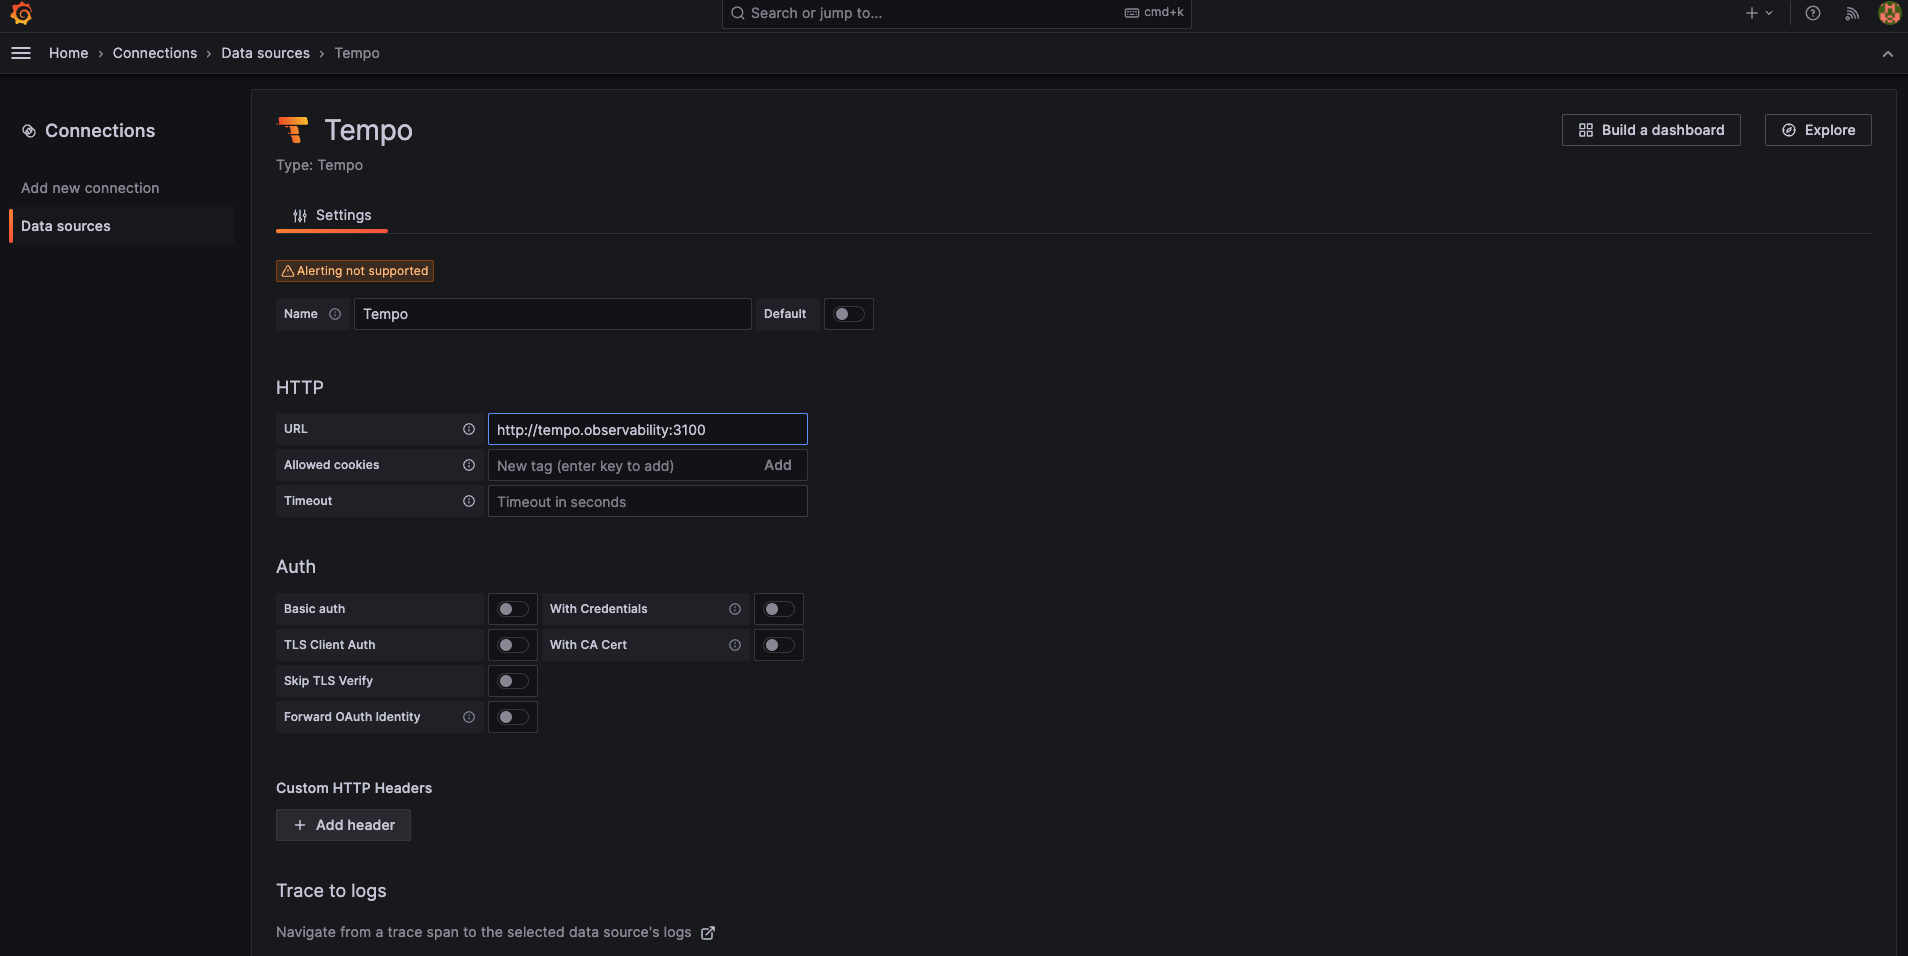
Task: Click the Alerting not supported warning badge
Action: 355,271
